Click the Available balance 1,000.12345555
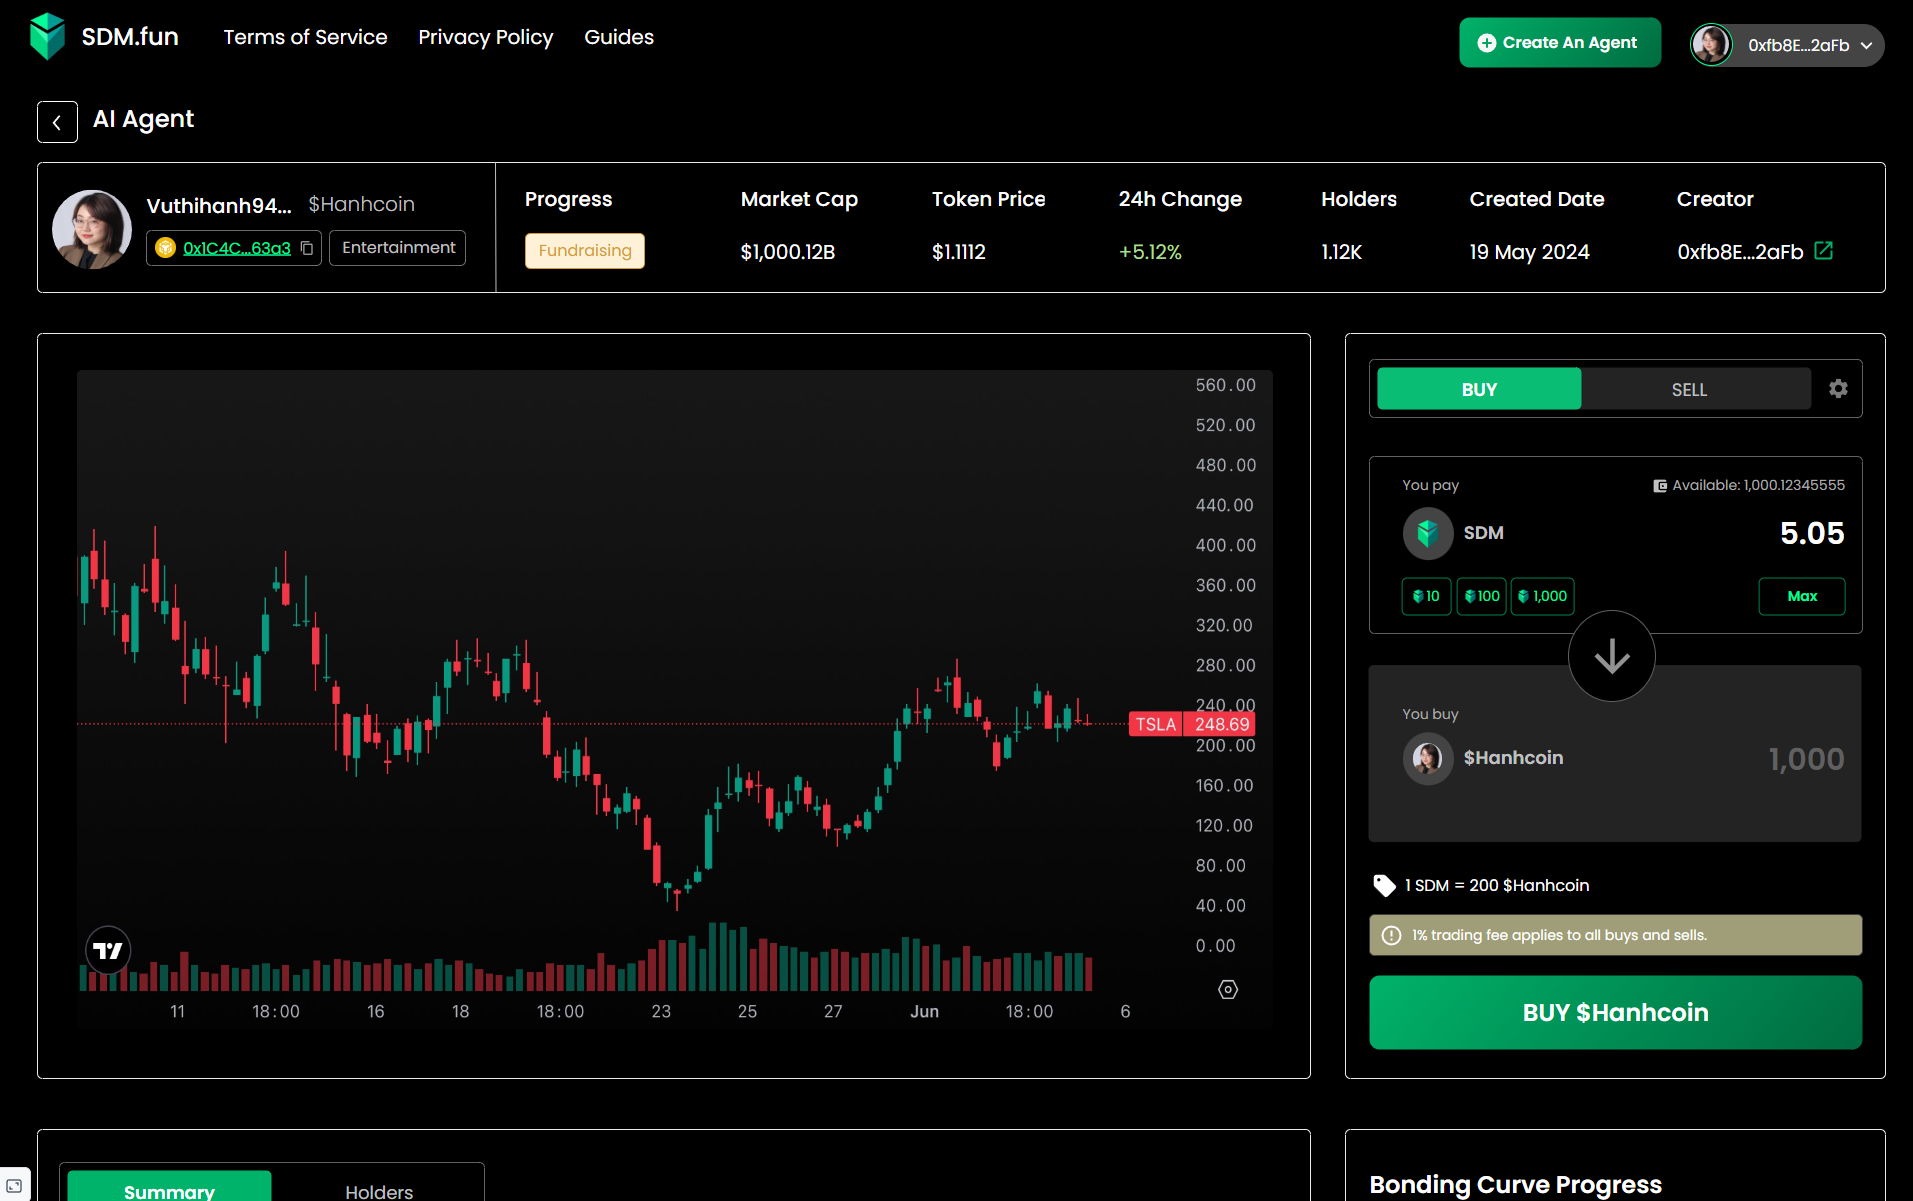The image size is (1913, 1201). (x=1759, y=485)
